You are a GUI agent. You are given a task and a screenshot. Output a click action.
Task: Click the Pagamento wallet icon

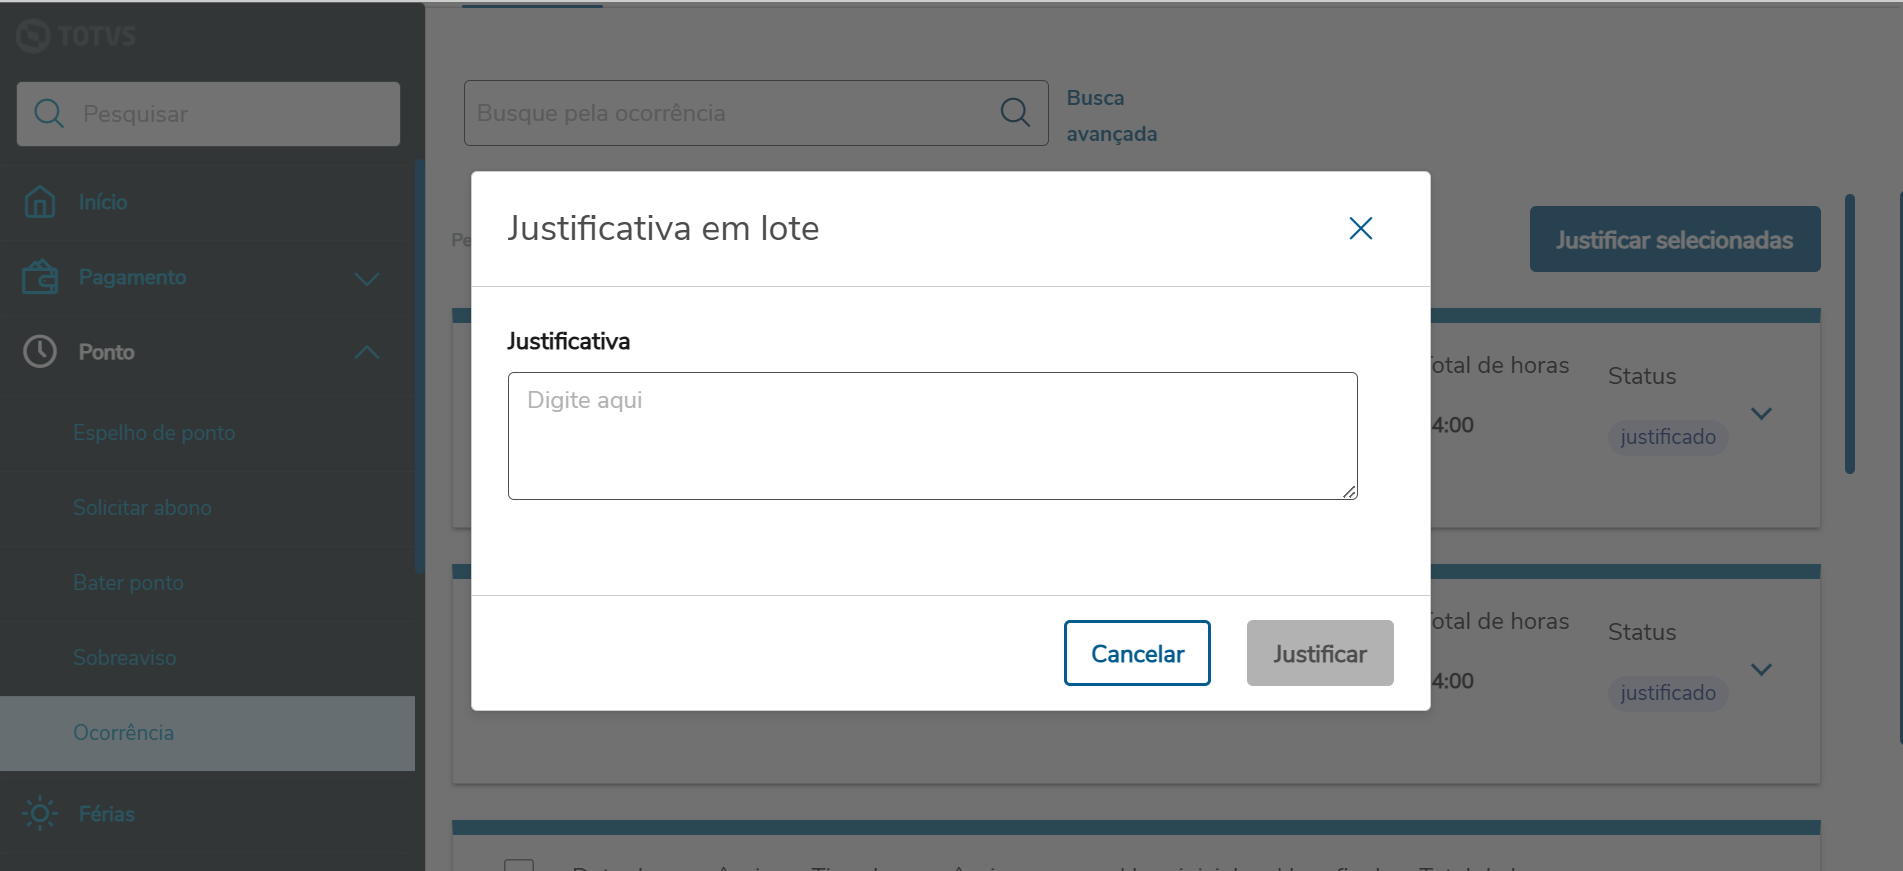click(x=40, y=277)
